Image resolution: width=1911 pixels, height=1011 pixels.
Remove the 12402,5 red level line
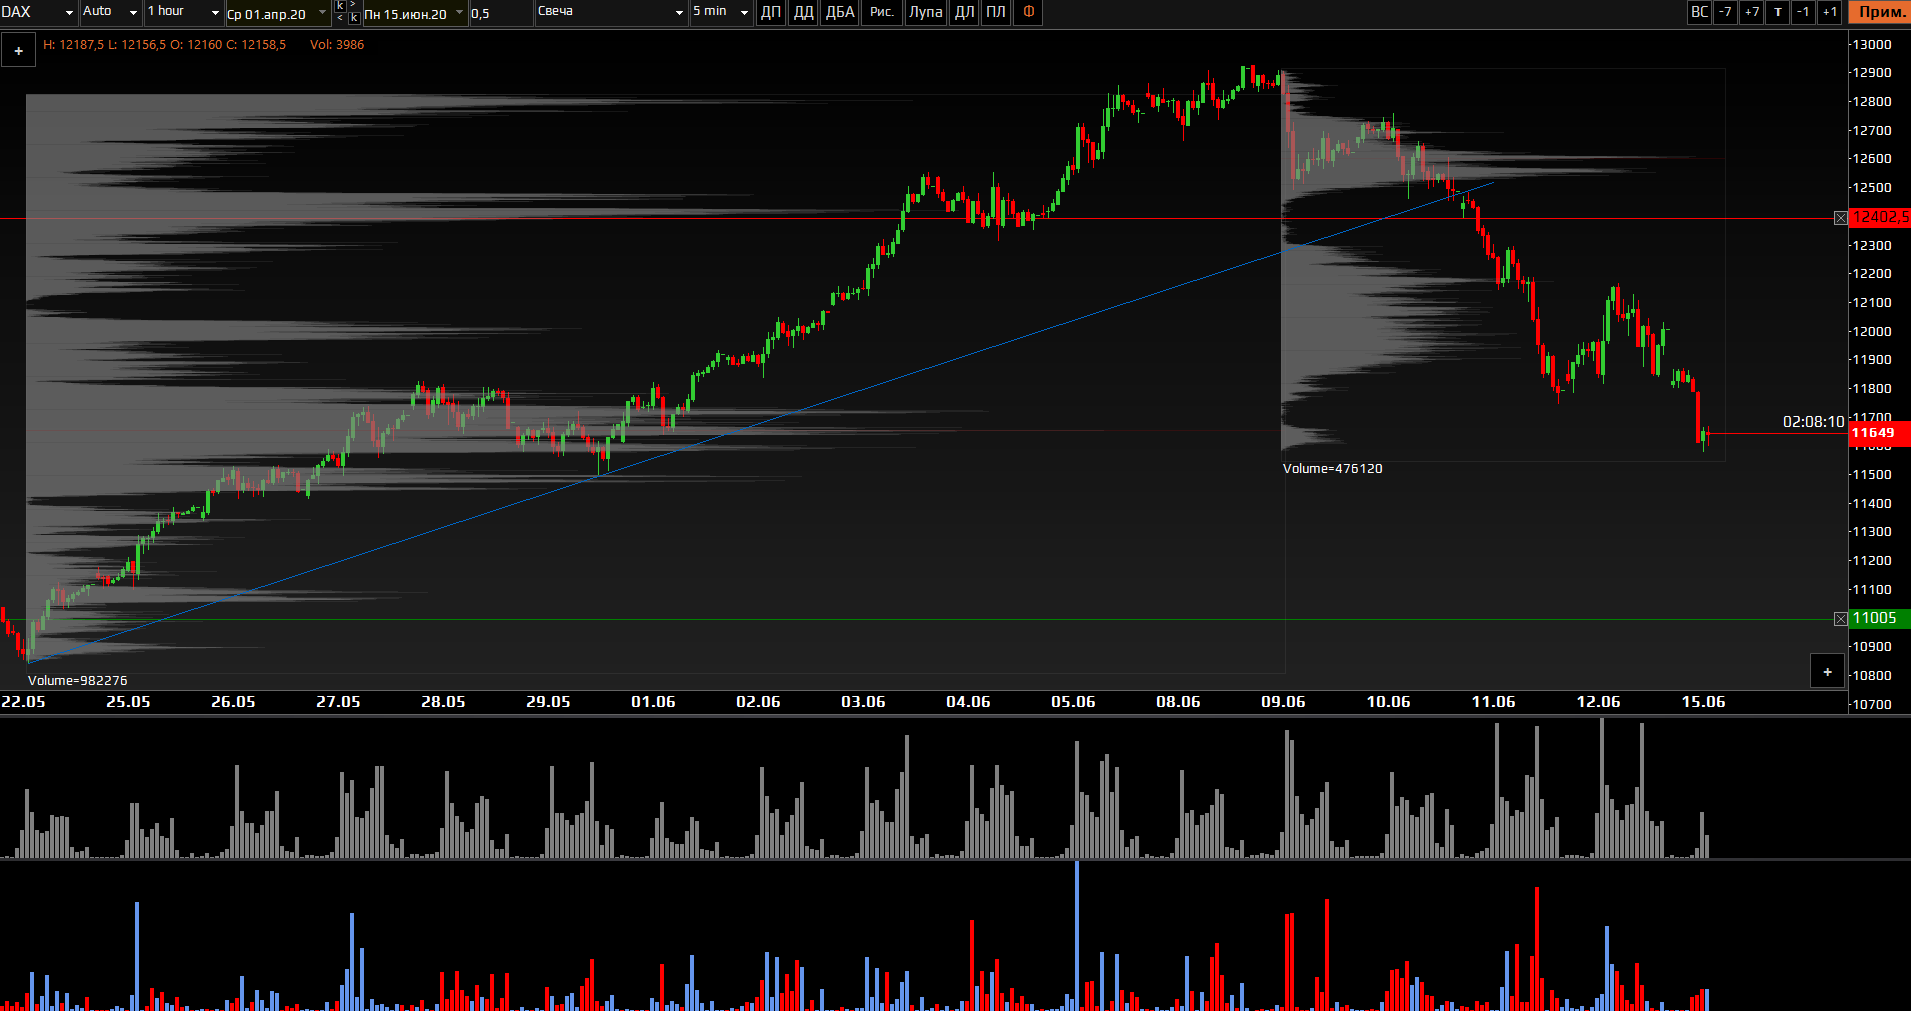pos(1840,218)
